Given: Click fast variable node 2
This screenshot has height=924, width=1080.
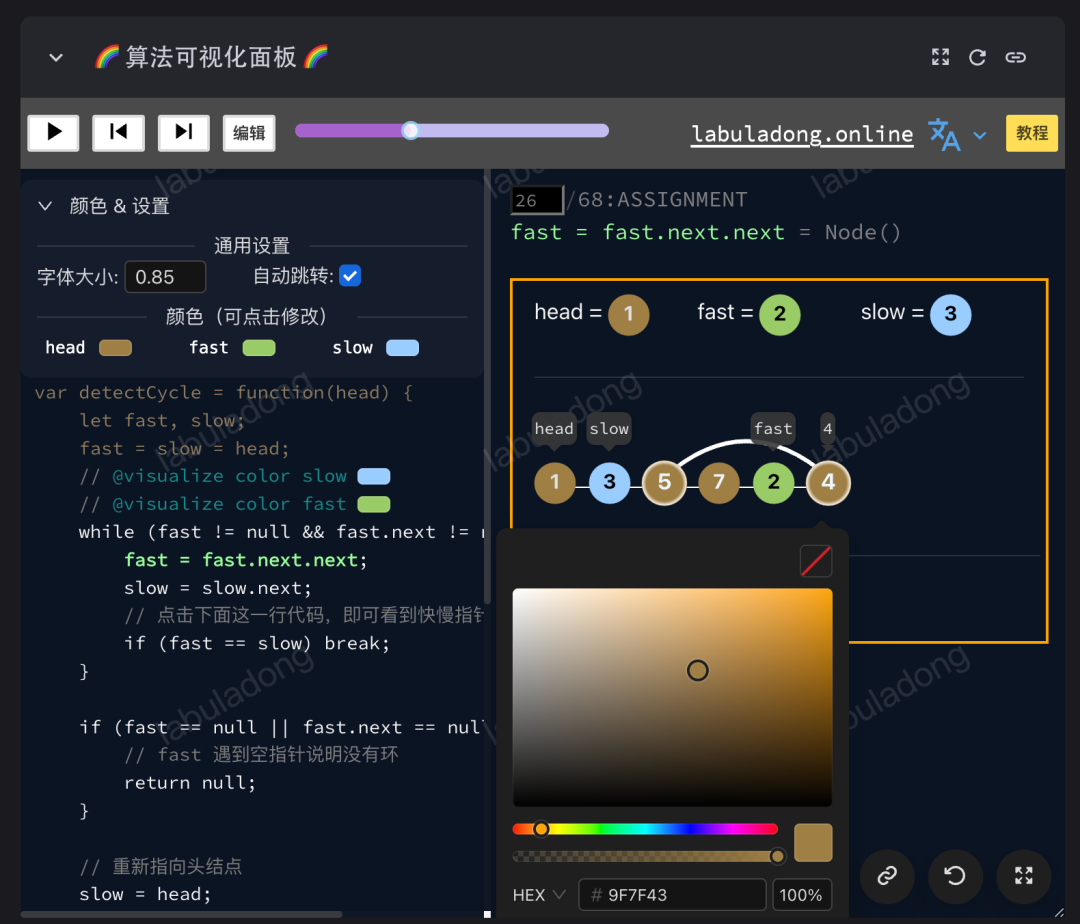Looking at the screenshot, I should click(x=780, y=315).
